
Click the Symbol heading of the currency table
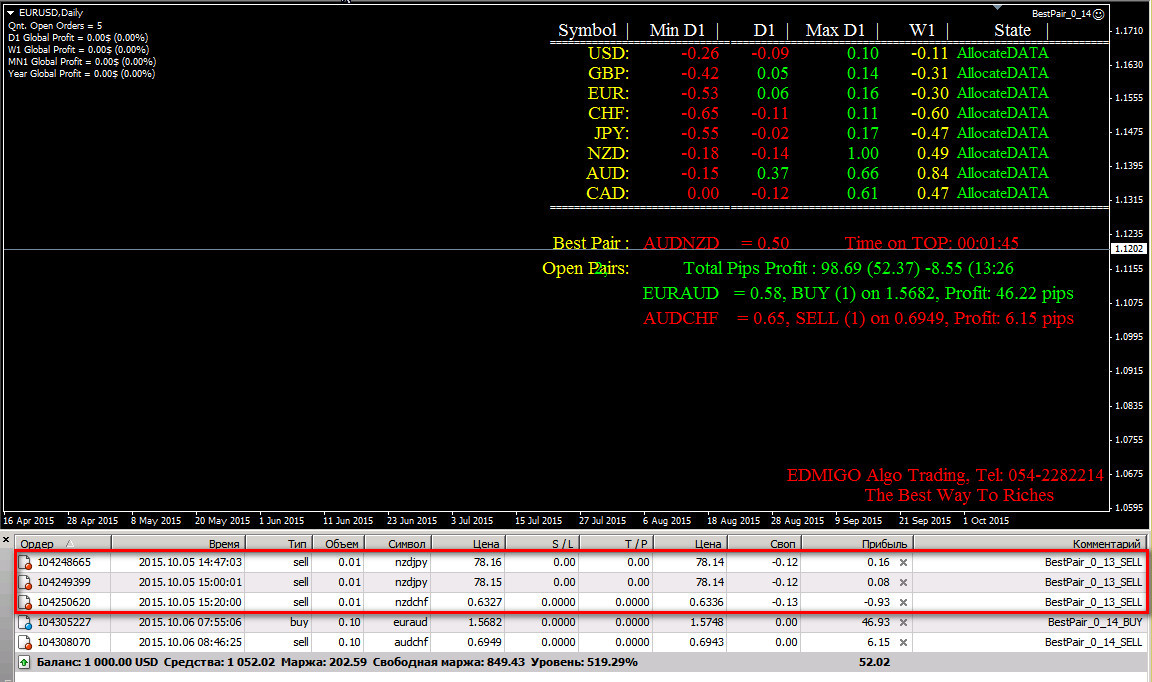click(x=587, y=30)
